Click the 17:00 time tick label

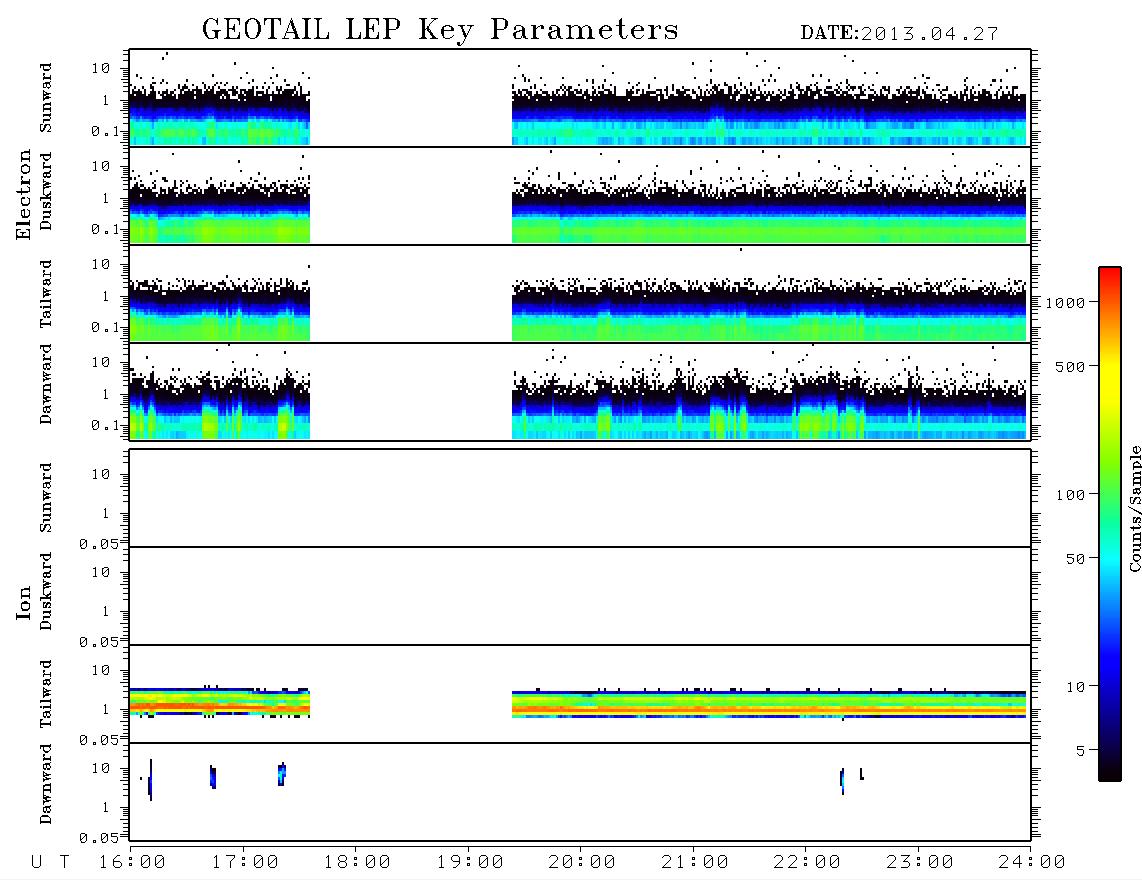[245, 863]
